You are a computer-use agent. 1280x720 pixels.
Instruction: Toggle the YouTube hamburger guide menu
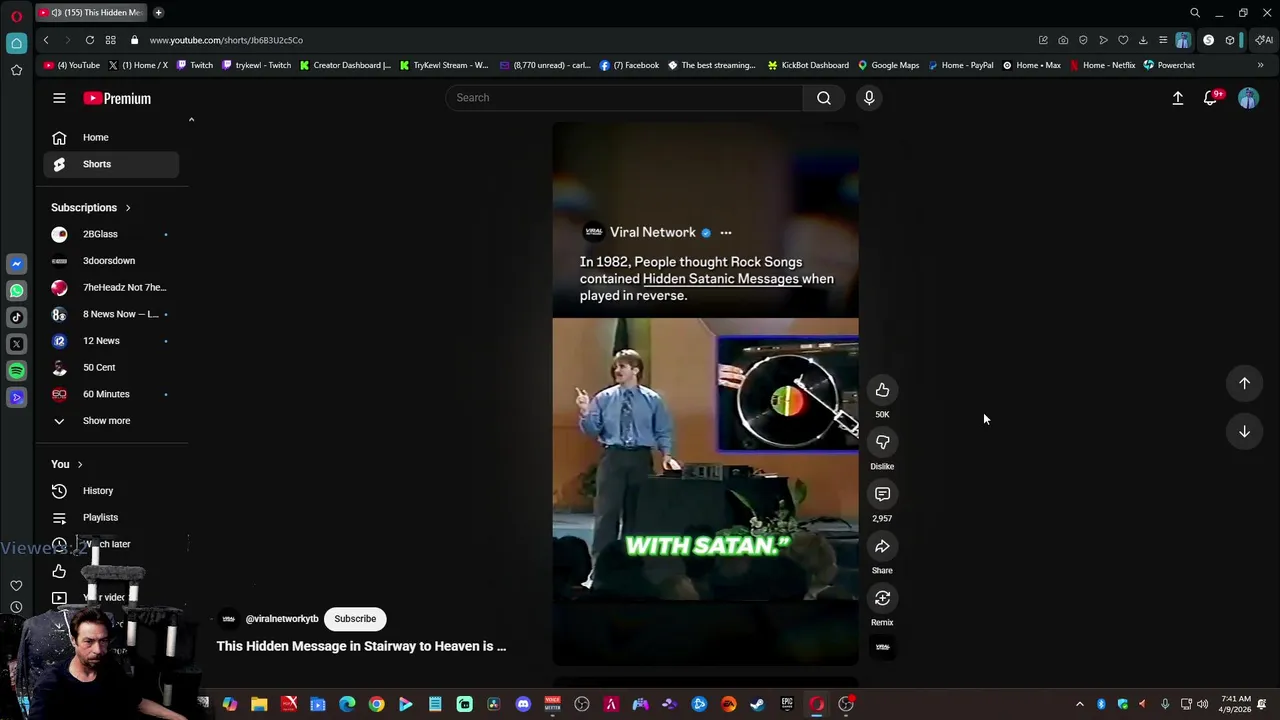(59, 98)
